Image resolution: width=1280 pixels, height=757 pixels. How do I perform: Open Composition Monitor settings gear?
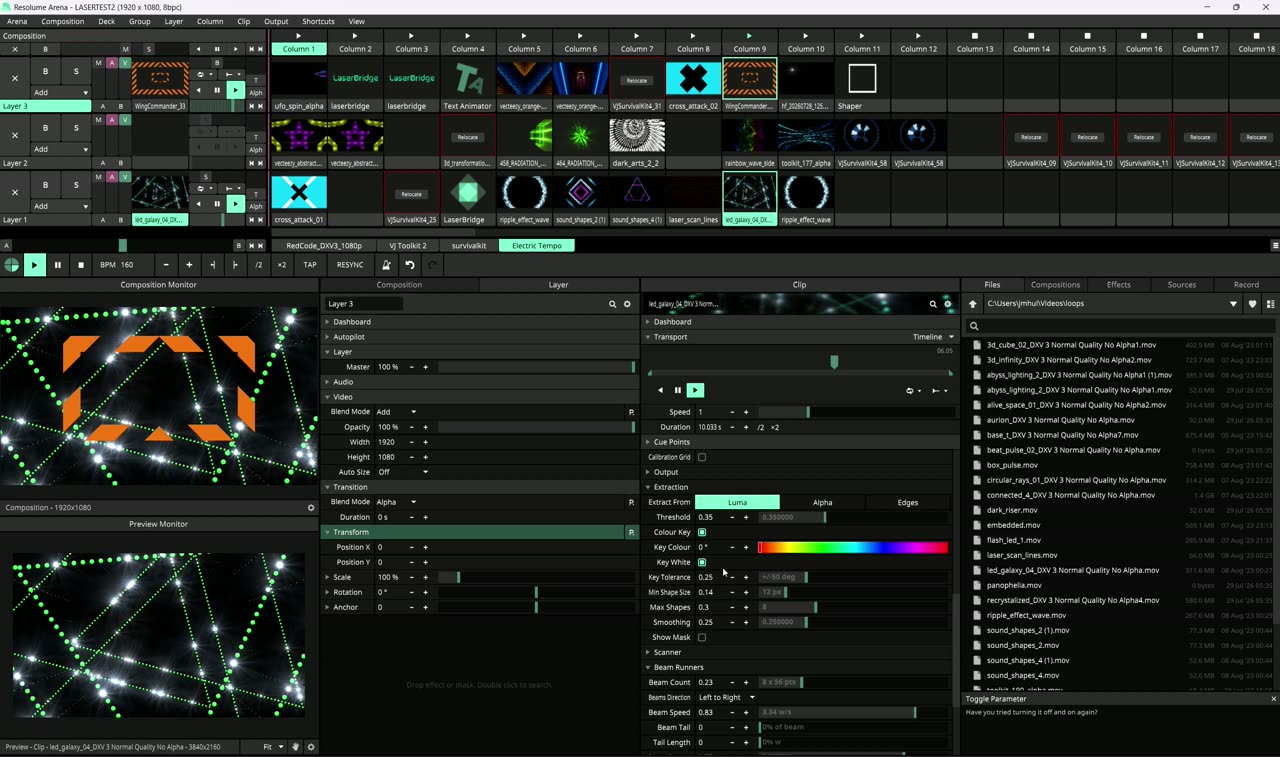coord(310,508)
